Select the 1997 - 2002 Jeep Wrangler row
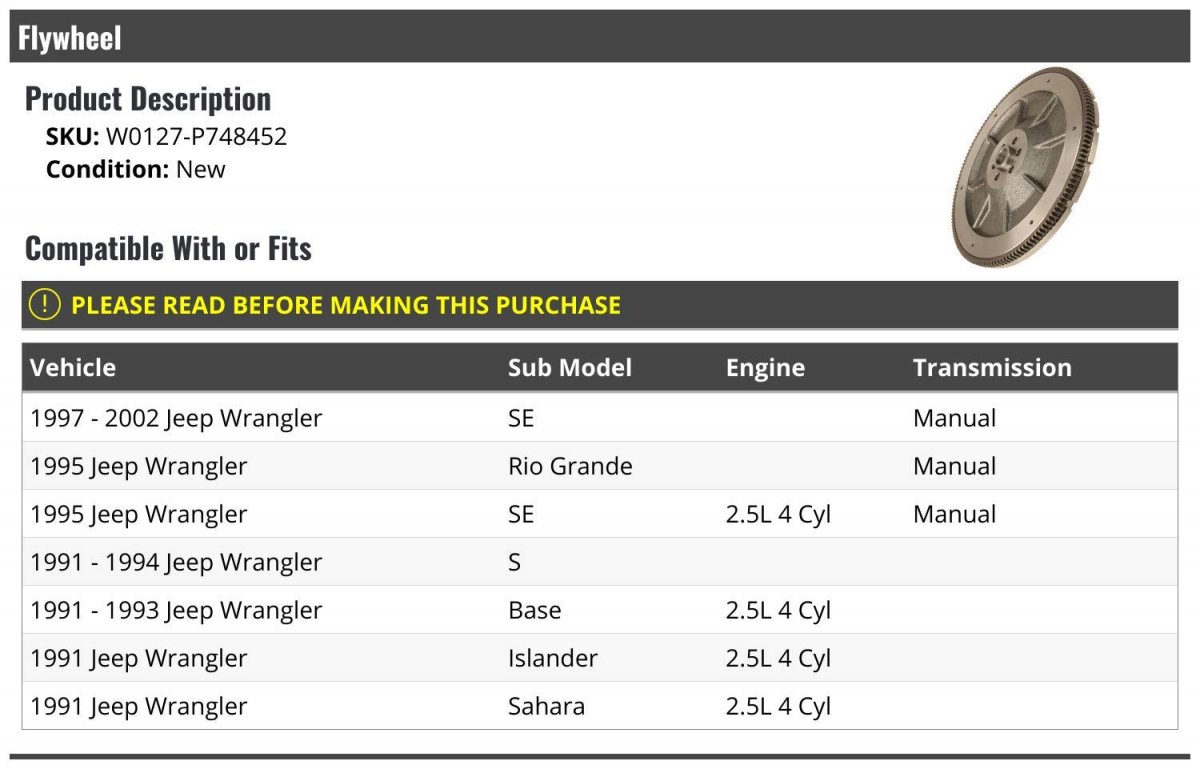1200x769 pixels. coord(176,418)
